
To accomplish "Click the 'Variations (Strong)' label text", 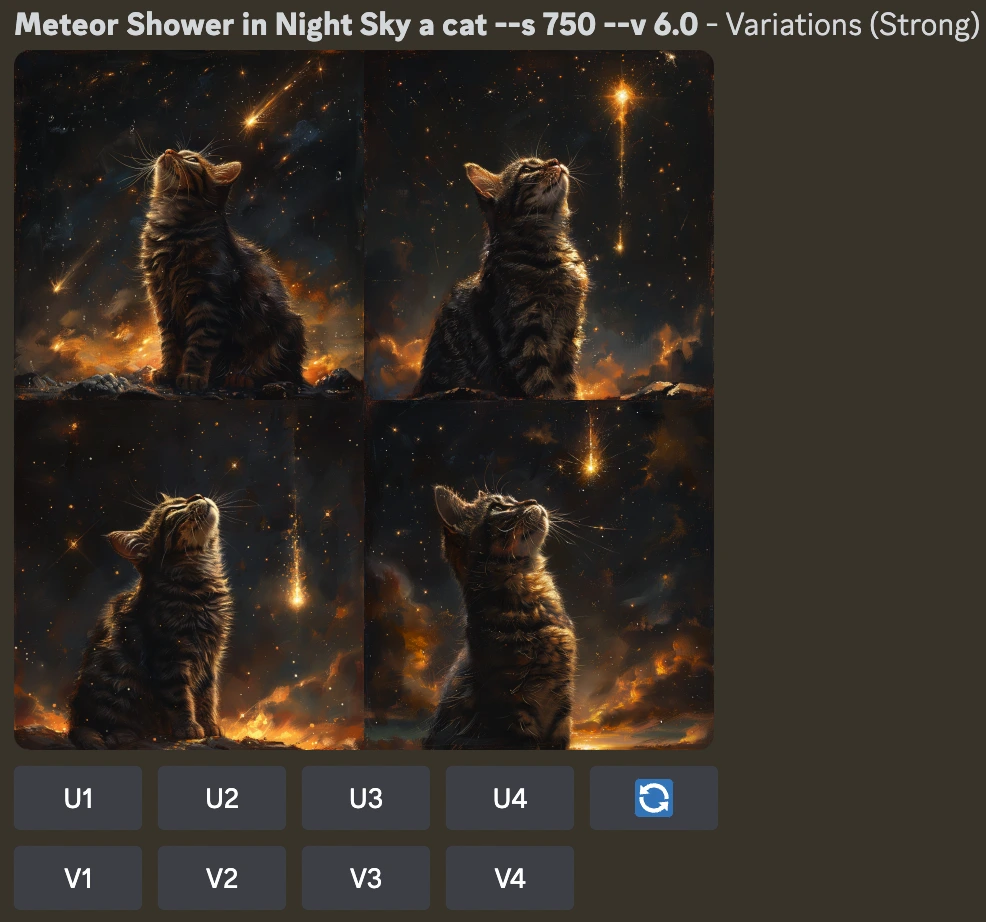I will 853,25.
